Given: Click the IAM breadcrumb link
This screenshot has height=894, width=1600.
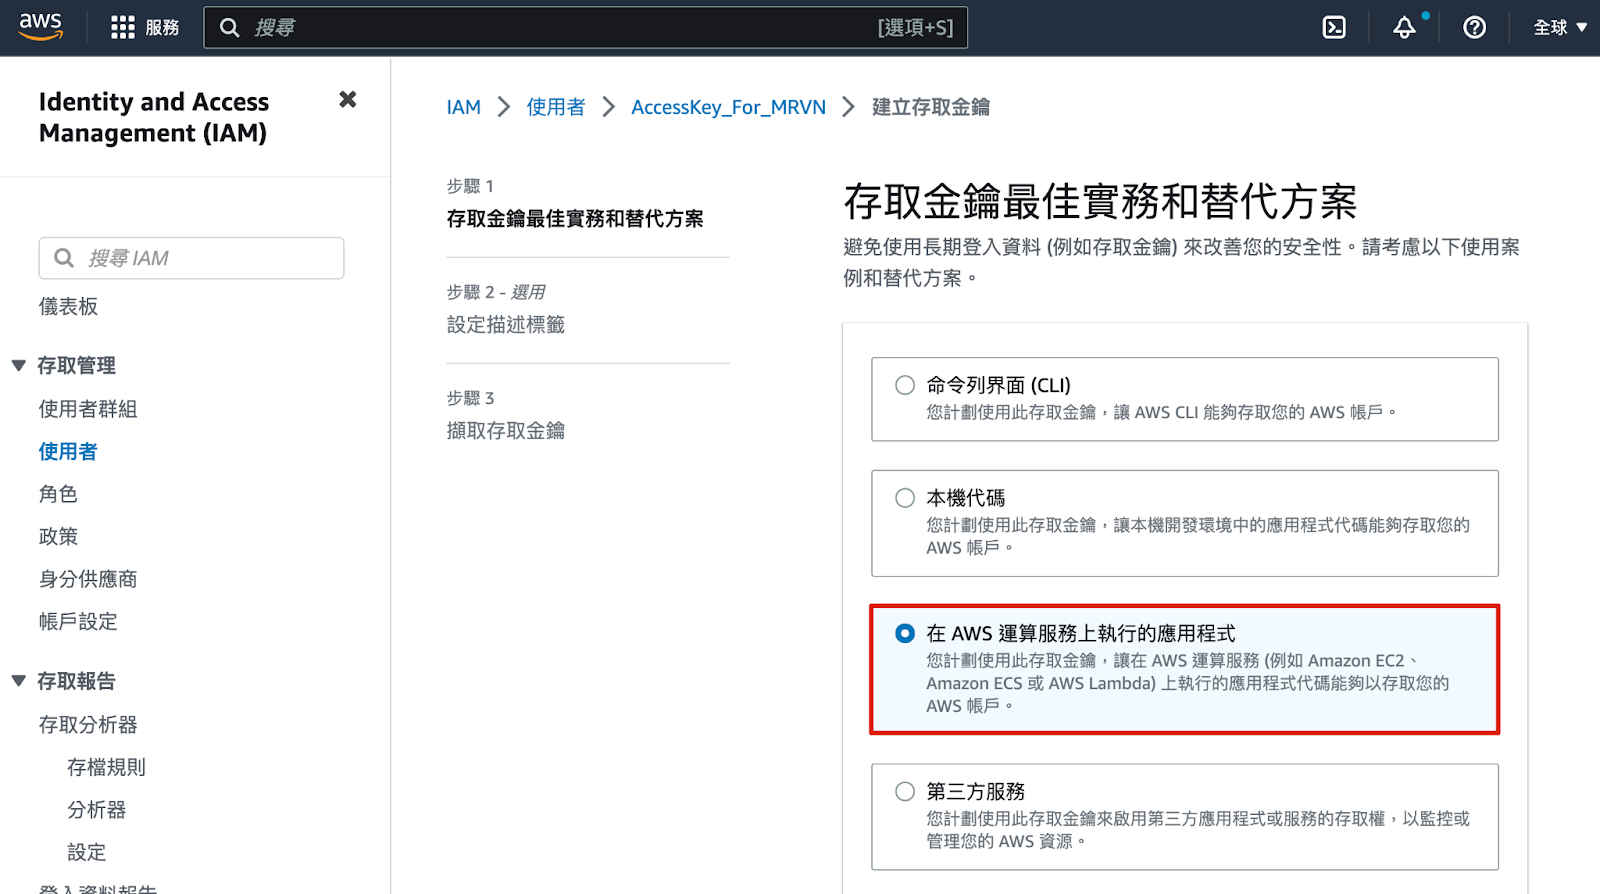Looking at the screenshot, I should coord(463,107).
